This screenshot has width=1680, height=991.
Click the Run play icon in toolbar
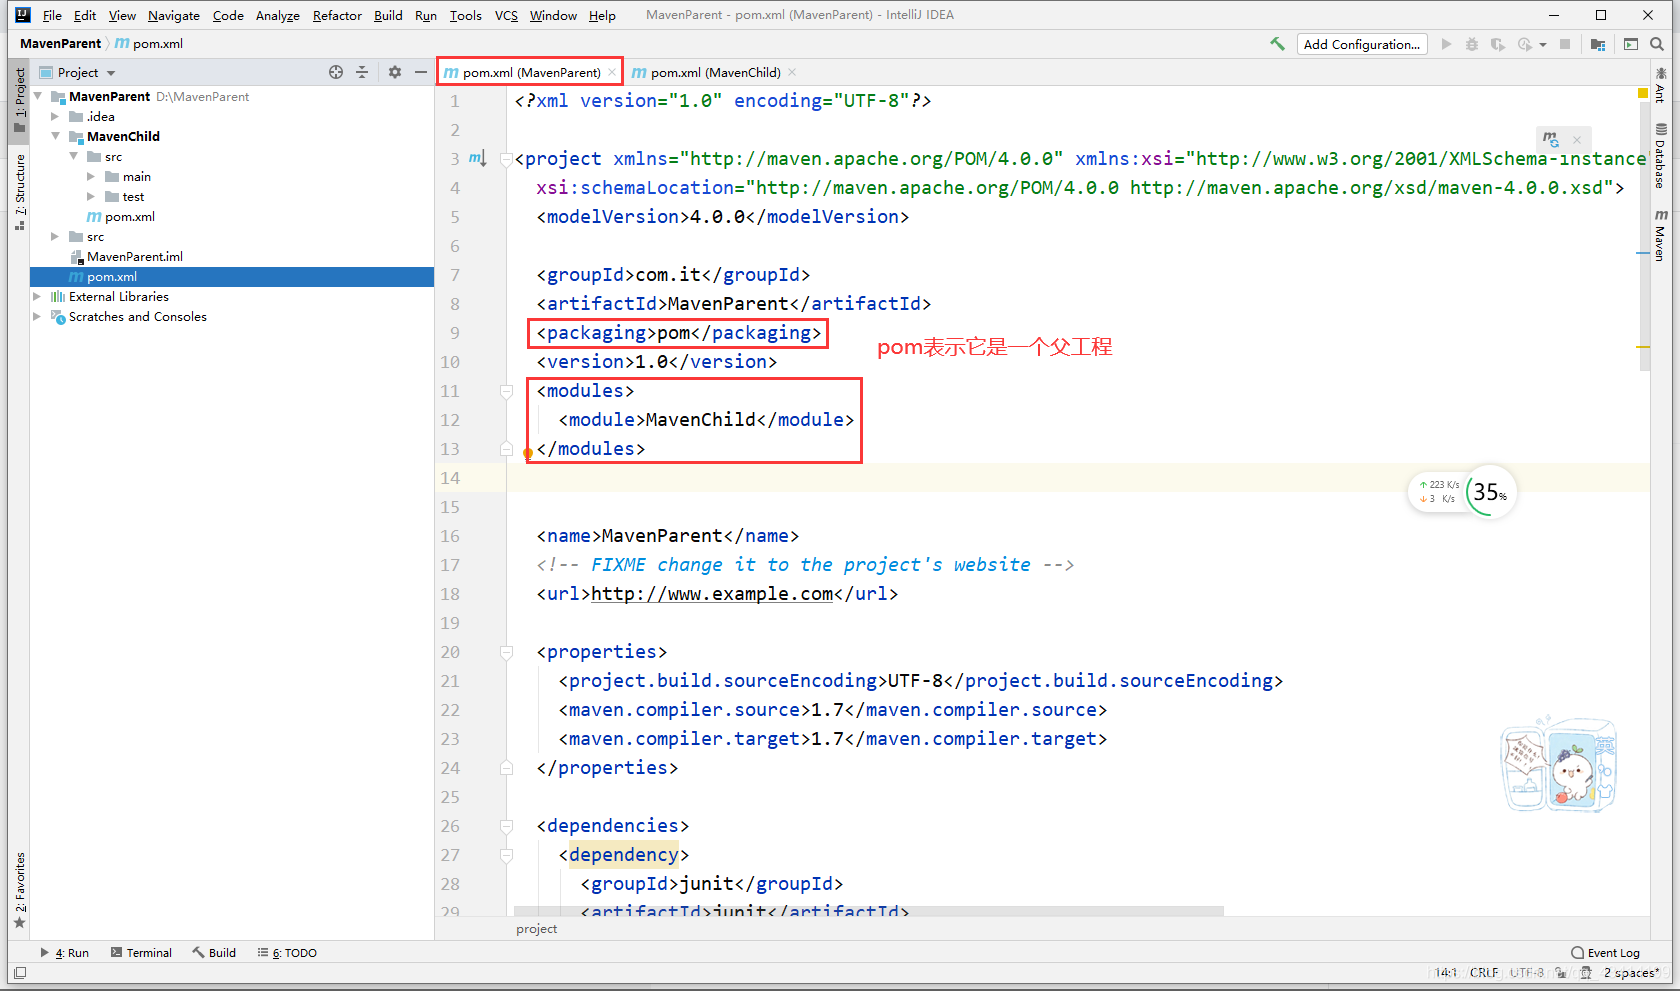click(x=1446, y=44)
